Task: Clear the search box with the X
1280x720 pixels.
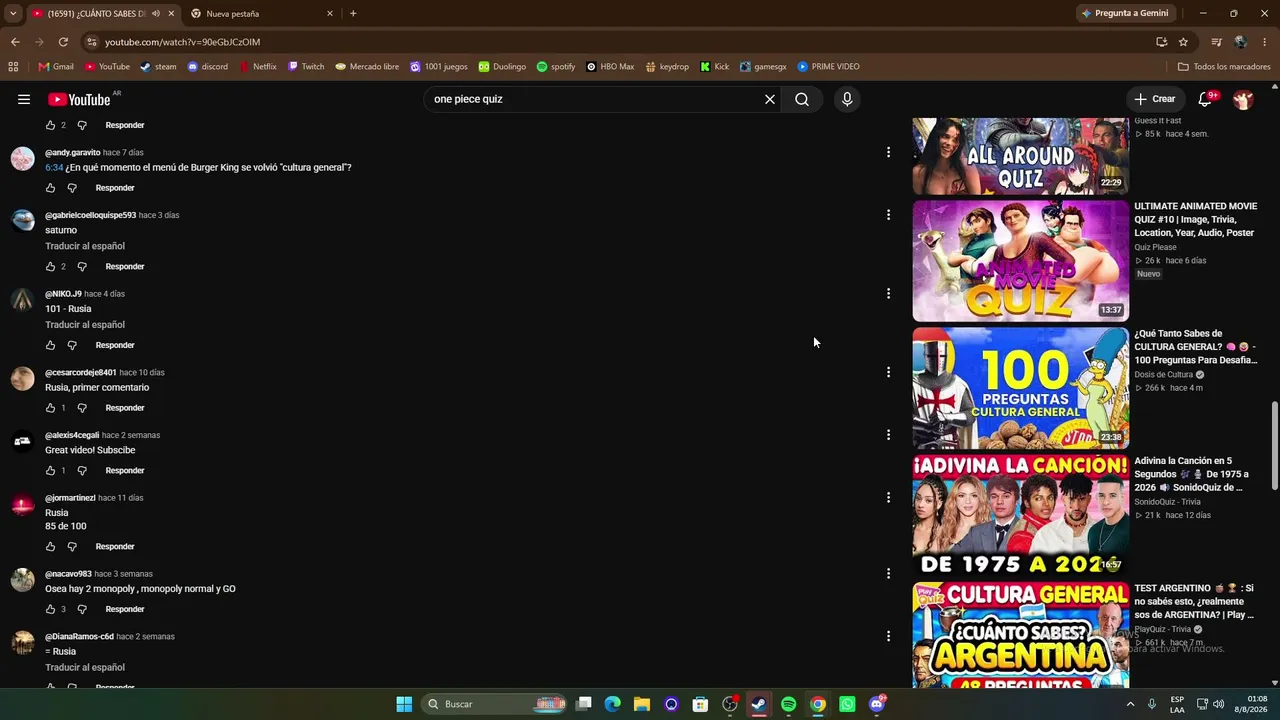Action: click(770, 99)
